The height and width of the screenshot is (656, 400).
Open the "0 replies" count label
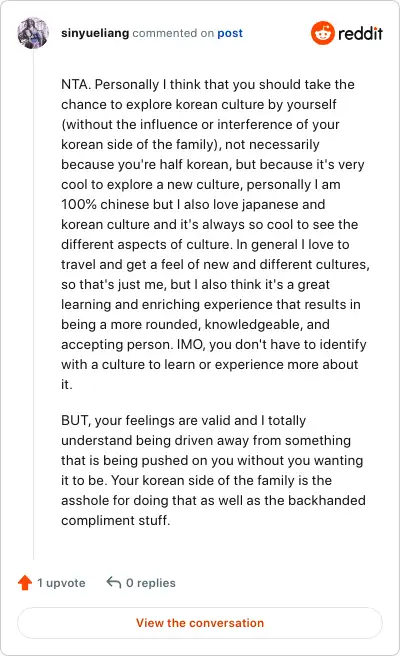[x=151, y=583]
